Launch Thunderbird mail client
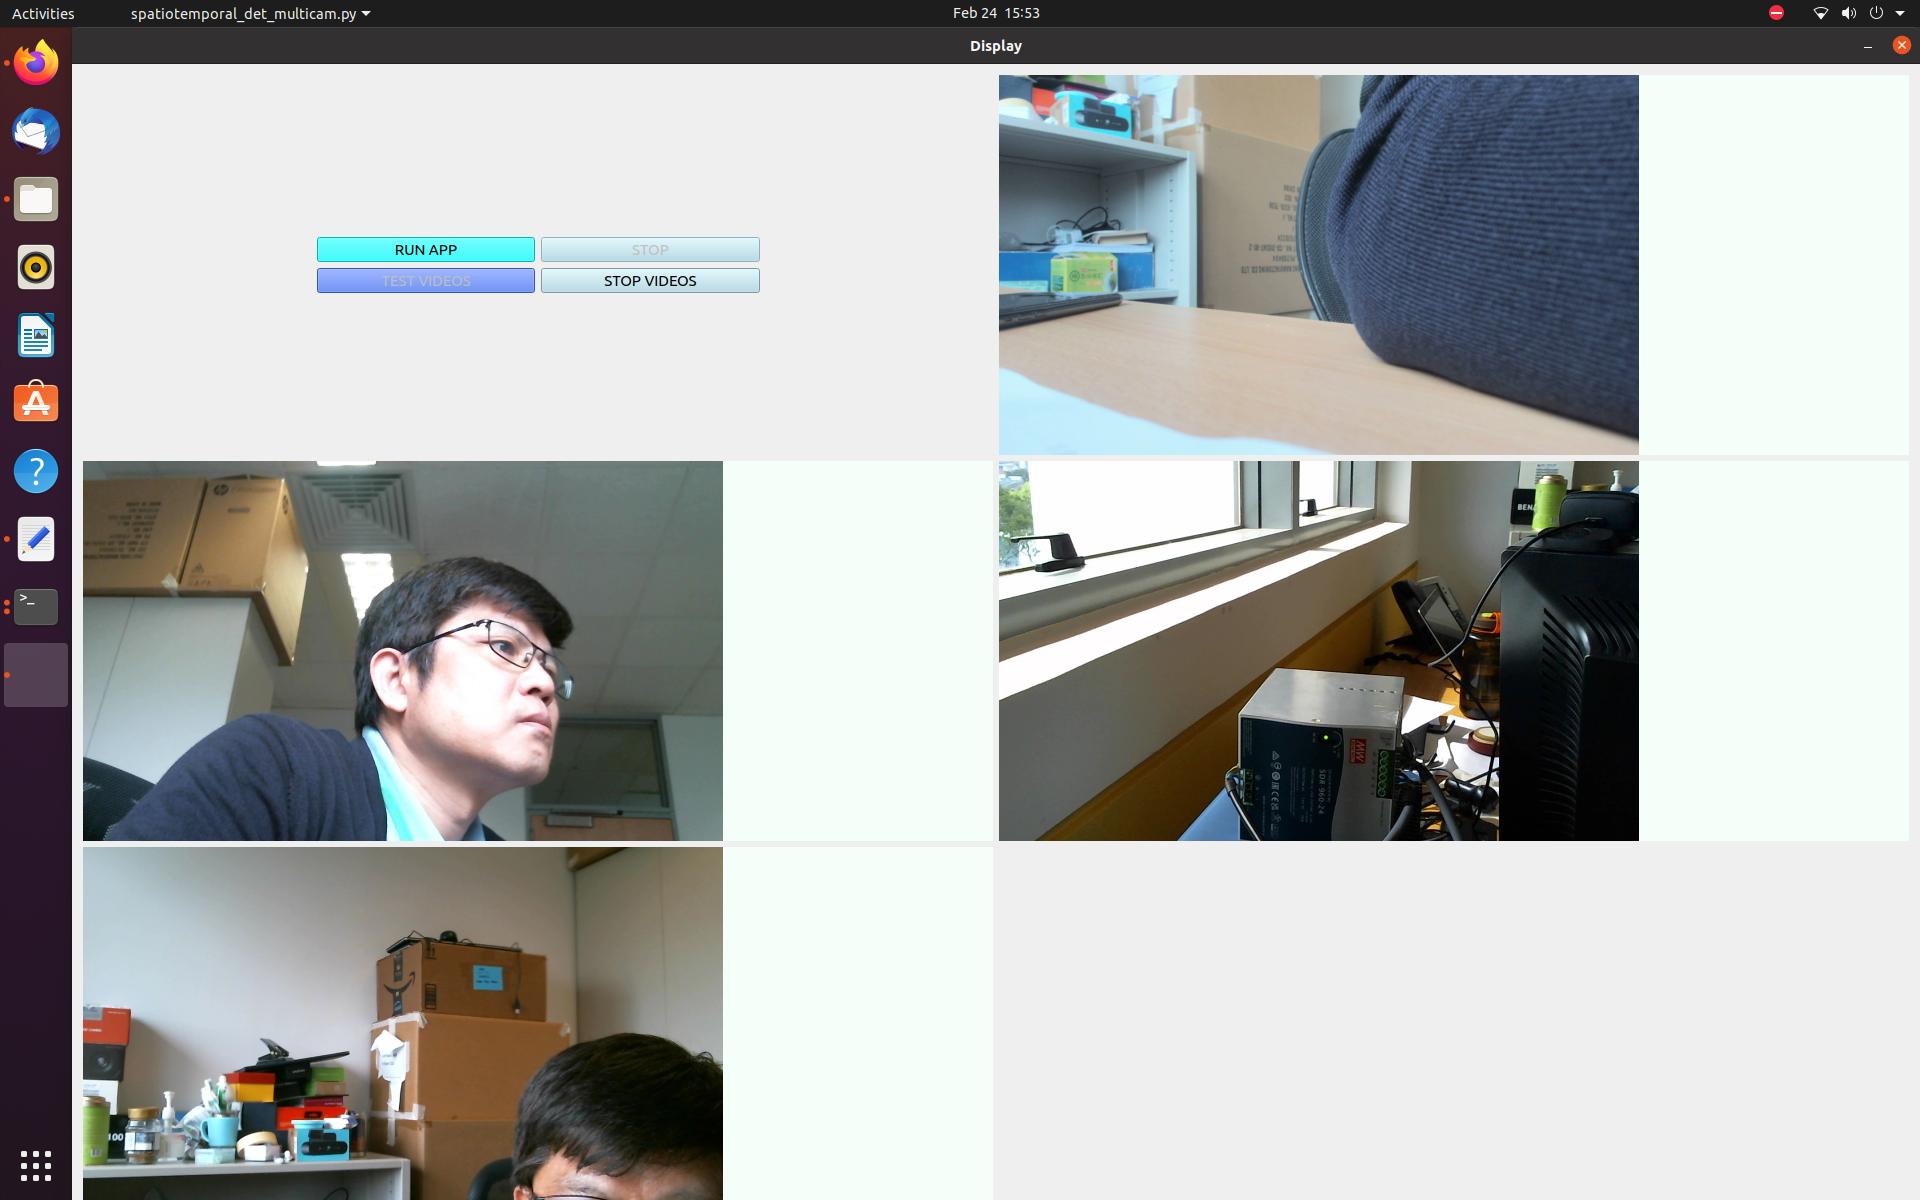Image resolution: width=1920 pixels, height=1200 pixels. point(36,132)
